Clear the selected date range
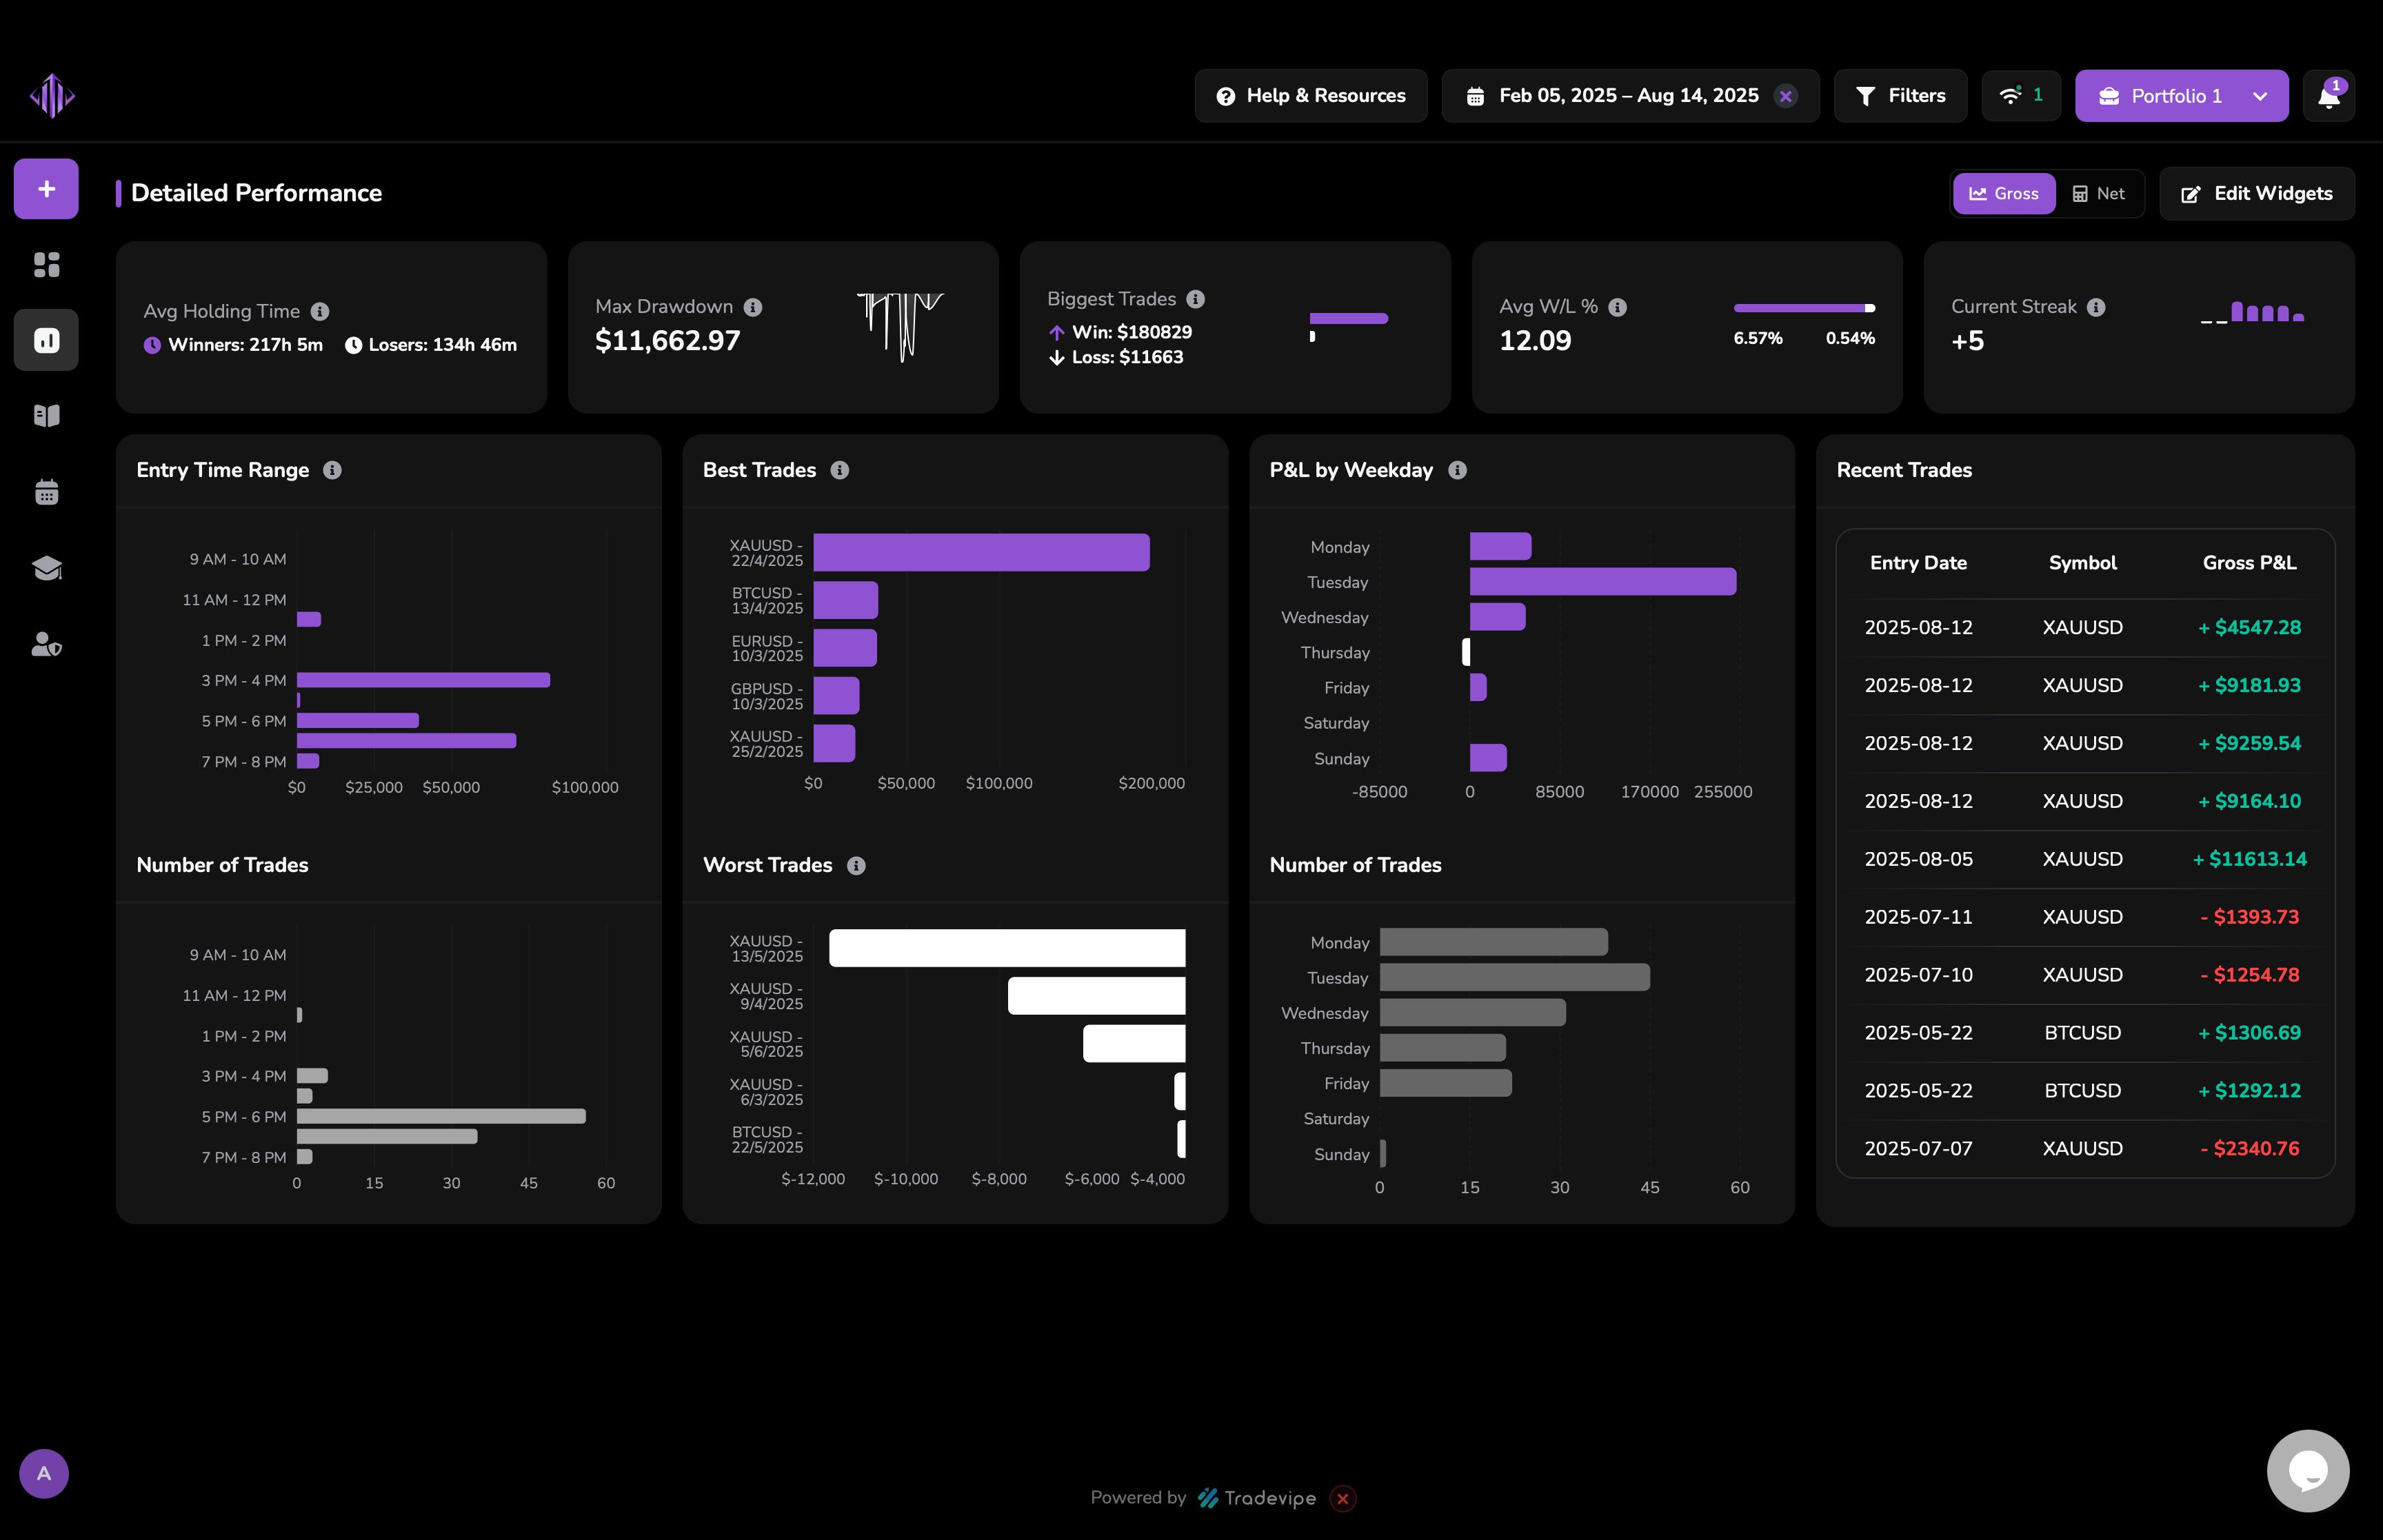2383x1540 pixels. point(1785,96)
